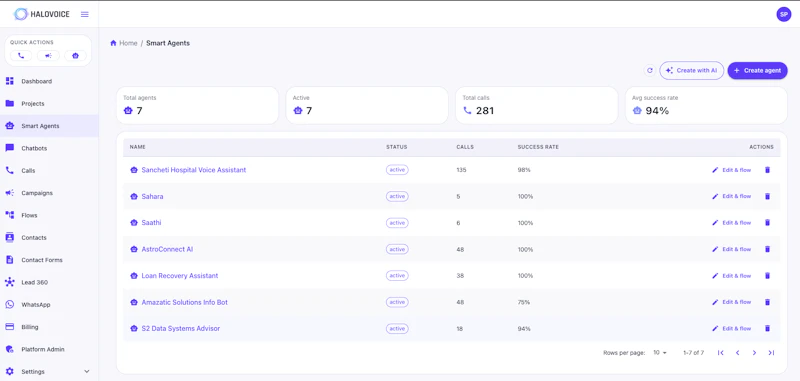The image size is (800, 381).
Task: Open Contact Forms in the sidebar
Action: (49, 260)
